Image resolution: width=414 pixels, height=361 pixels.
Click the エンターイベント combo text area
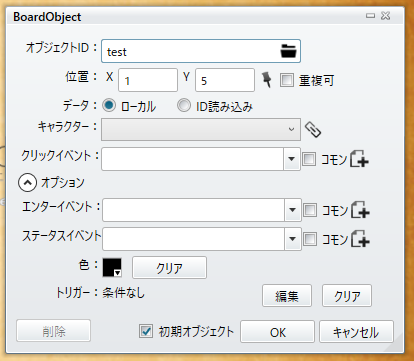pos(194,210)
